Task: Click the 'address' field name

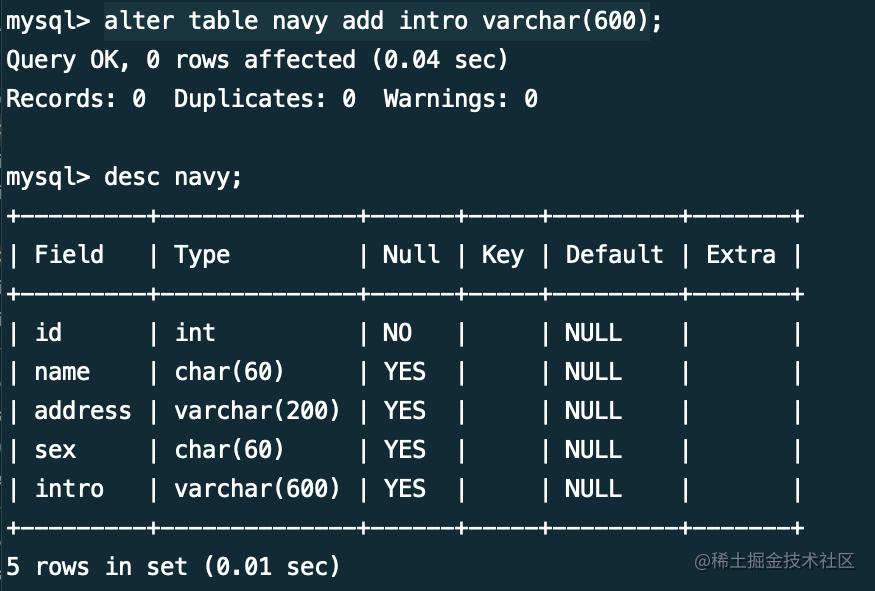Action: [83, 411]
